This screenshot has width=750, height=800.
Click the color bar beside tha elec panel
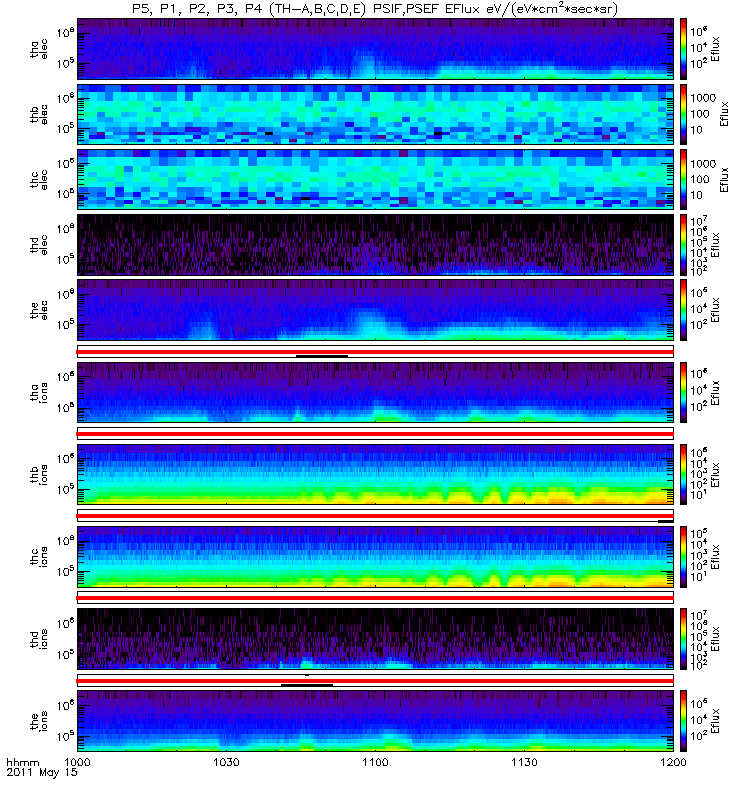683,49
